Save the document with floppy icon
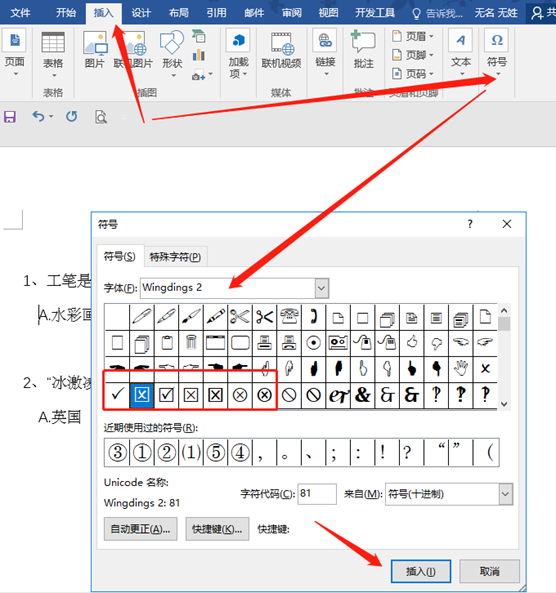This screenshot has width=556, height=593. click(10, 117)
